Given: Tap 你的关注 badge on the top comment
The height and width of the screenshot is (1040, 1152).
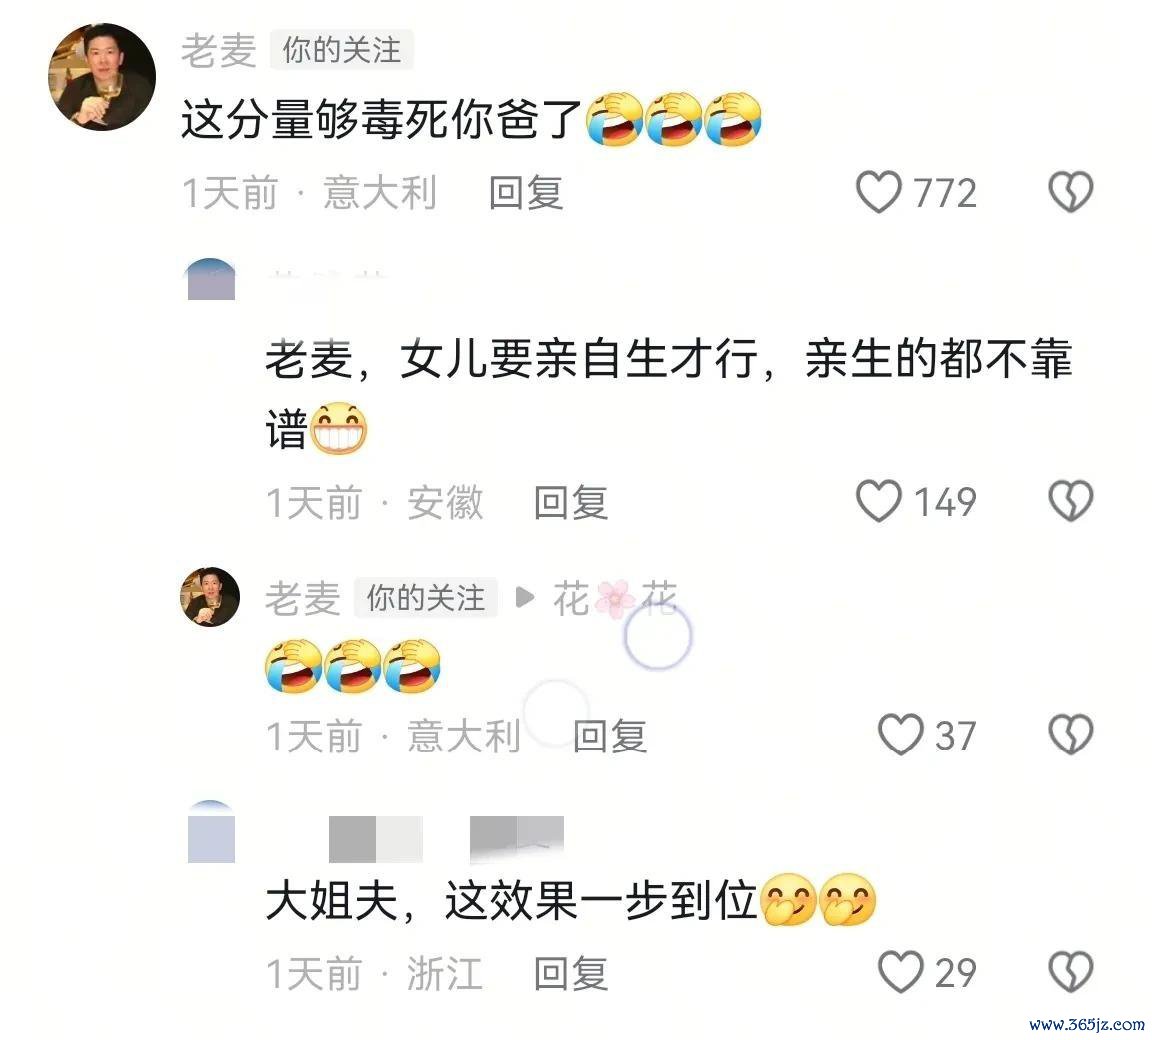Looking at the screenshot, I should click(342, 50).
